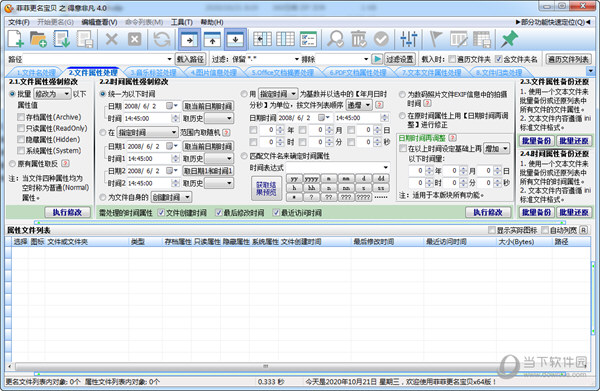Check the 显示实际图标 checkbox
The width and height of the screenshot is (600, 391).
click(492, 230)
